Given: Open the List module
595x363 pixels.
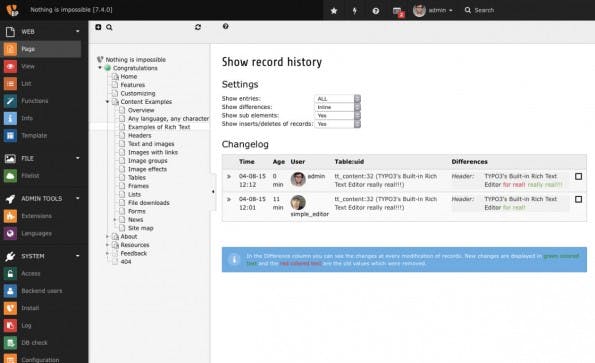Looking at the screenshot, I should coord(41,83).
